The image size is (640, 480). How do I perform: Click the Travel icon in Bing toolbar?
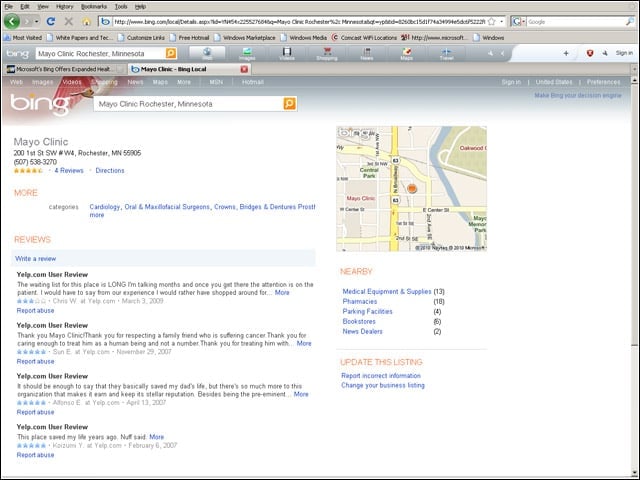[447, 53]
